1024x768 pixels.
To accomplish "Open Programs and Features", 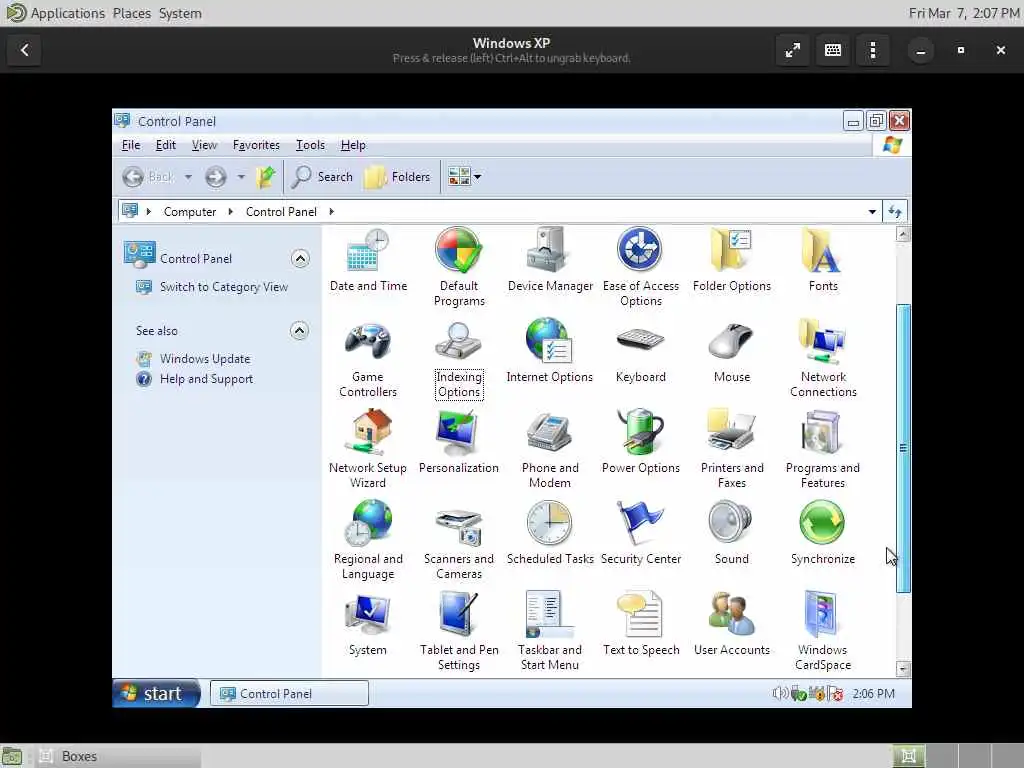I will pos(823,449).
